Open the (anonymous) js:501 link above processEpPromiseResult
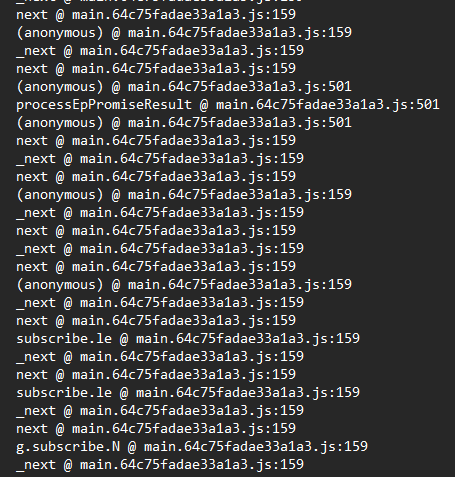The image size is (455, 477). pos(240,87)
